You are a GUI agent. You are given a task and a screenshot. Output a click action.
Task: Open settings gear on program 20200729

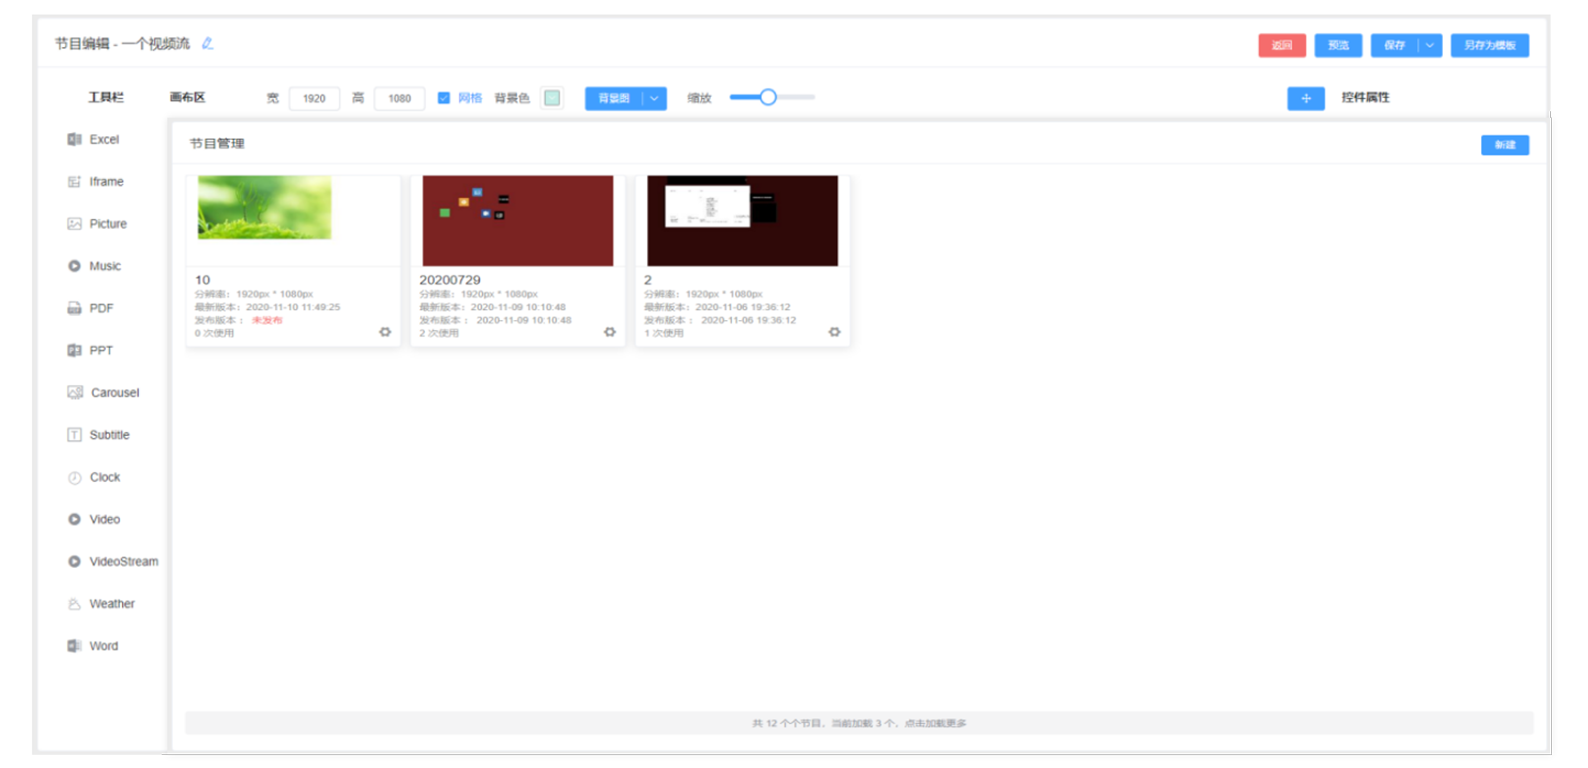click(610, 332)
